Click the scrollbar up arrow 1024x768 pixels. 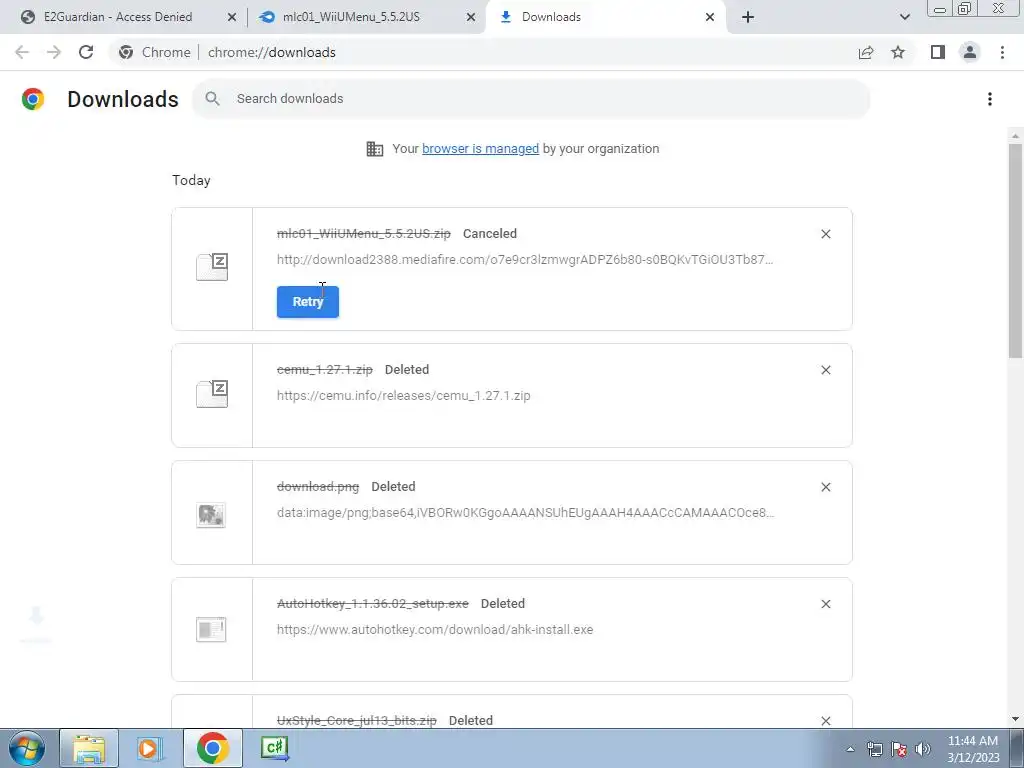[x=1015, y=136]
